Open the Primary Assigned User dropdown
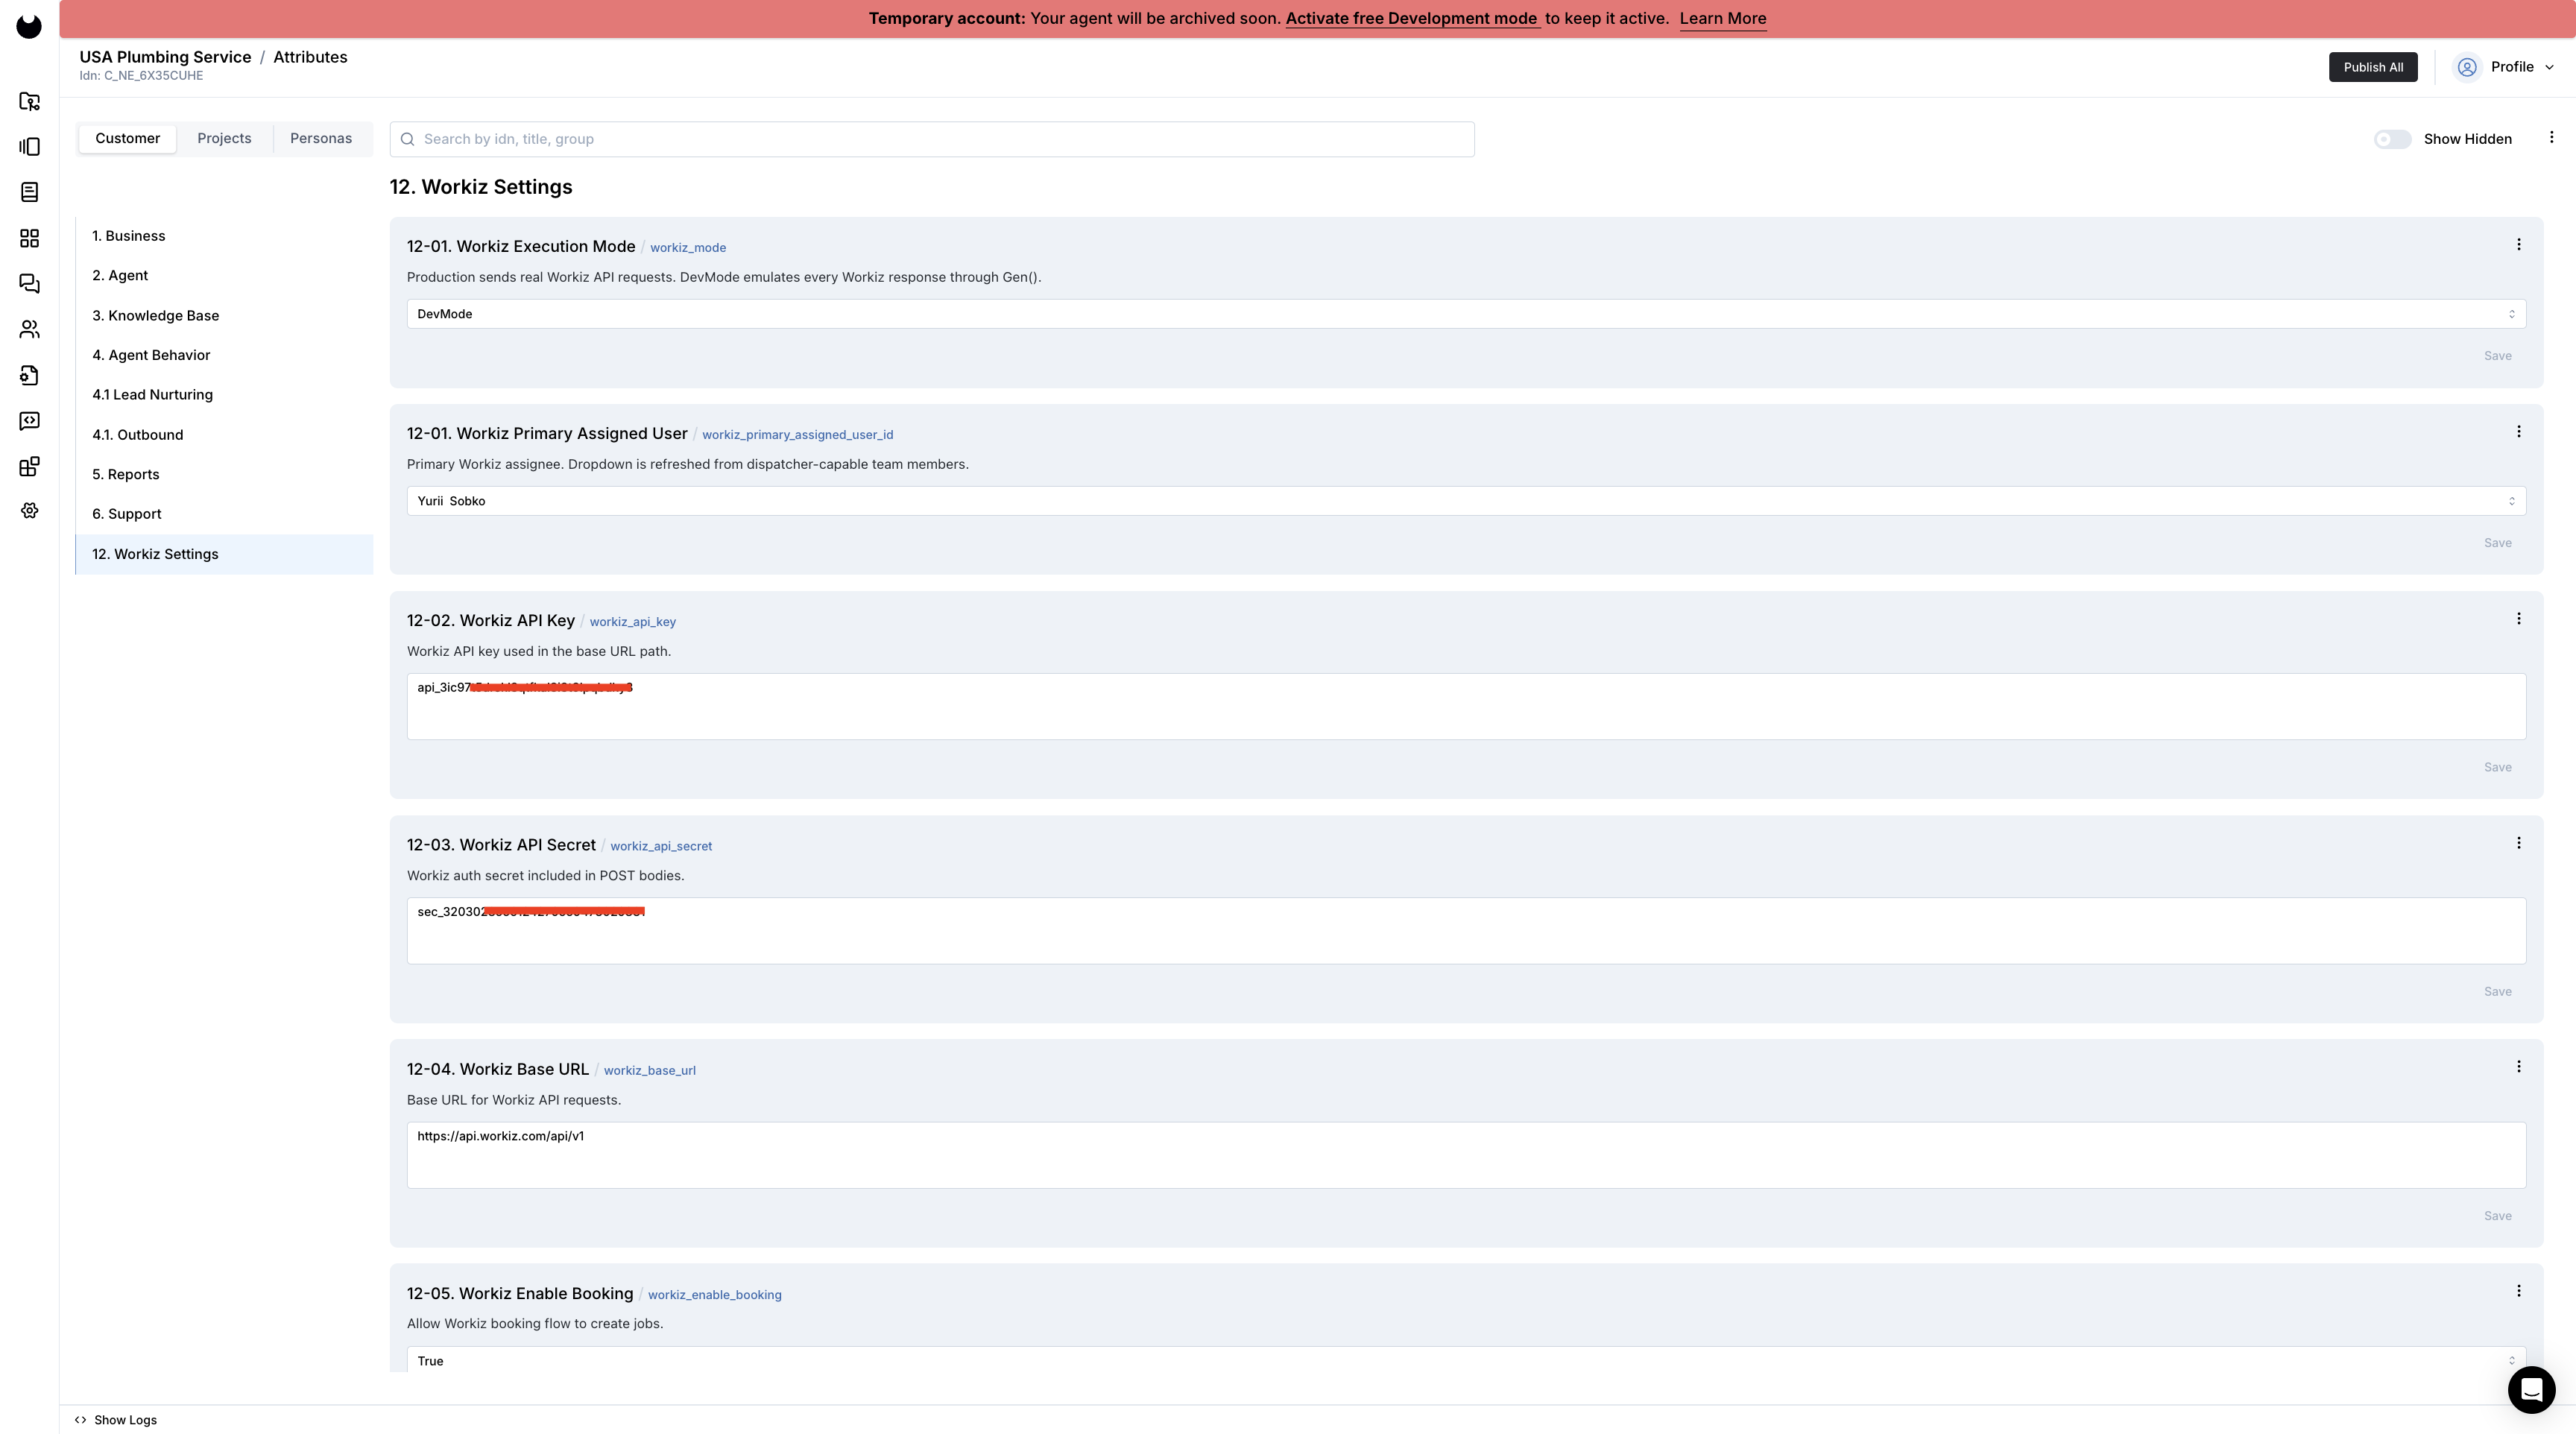Viewport: 2576px width, 1434px height. coord(1466,501)
